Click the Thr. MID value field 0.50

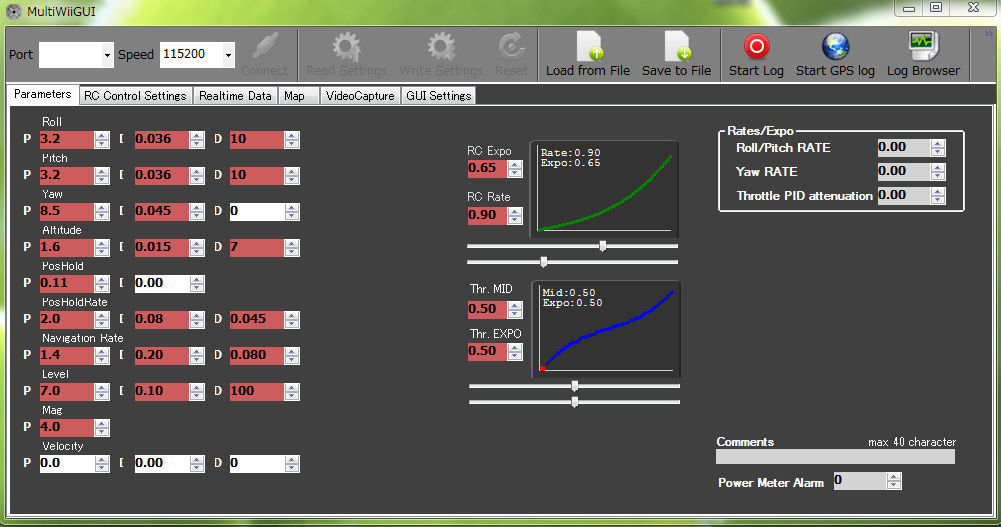coord(487,309)
